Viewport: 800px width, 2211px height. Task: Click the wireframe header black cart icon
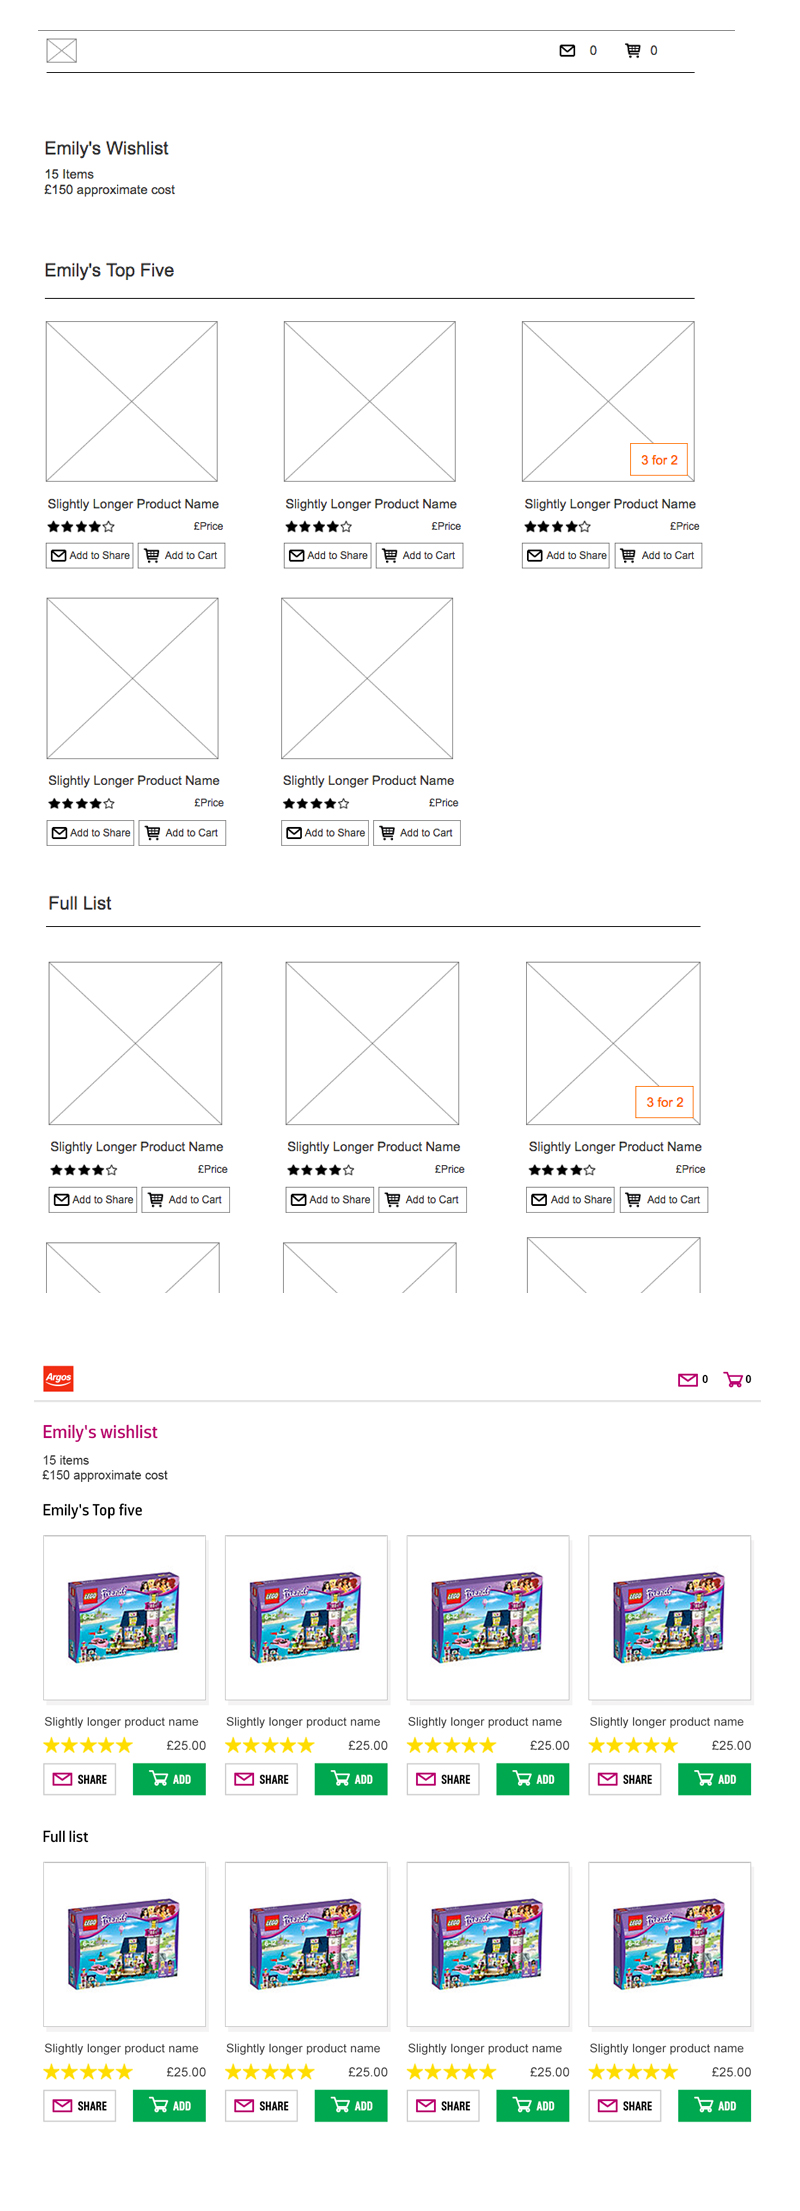click(633, 50)
